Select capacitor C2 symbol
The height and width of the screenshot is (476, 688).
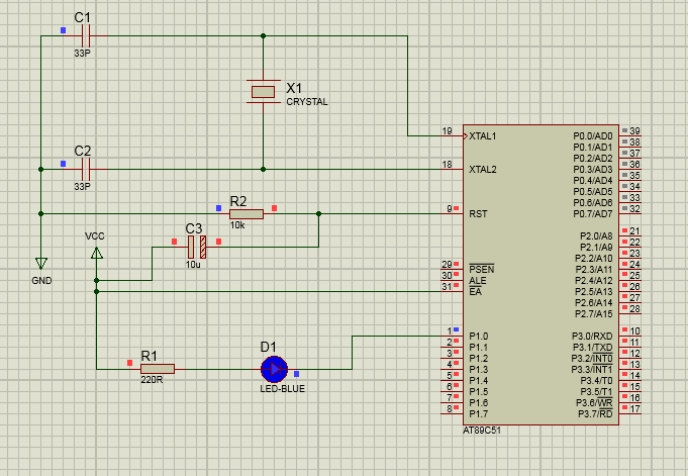tap(84, 169)
